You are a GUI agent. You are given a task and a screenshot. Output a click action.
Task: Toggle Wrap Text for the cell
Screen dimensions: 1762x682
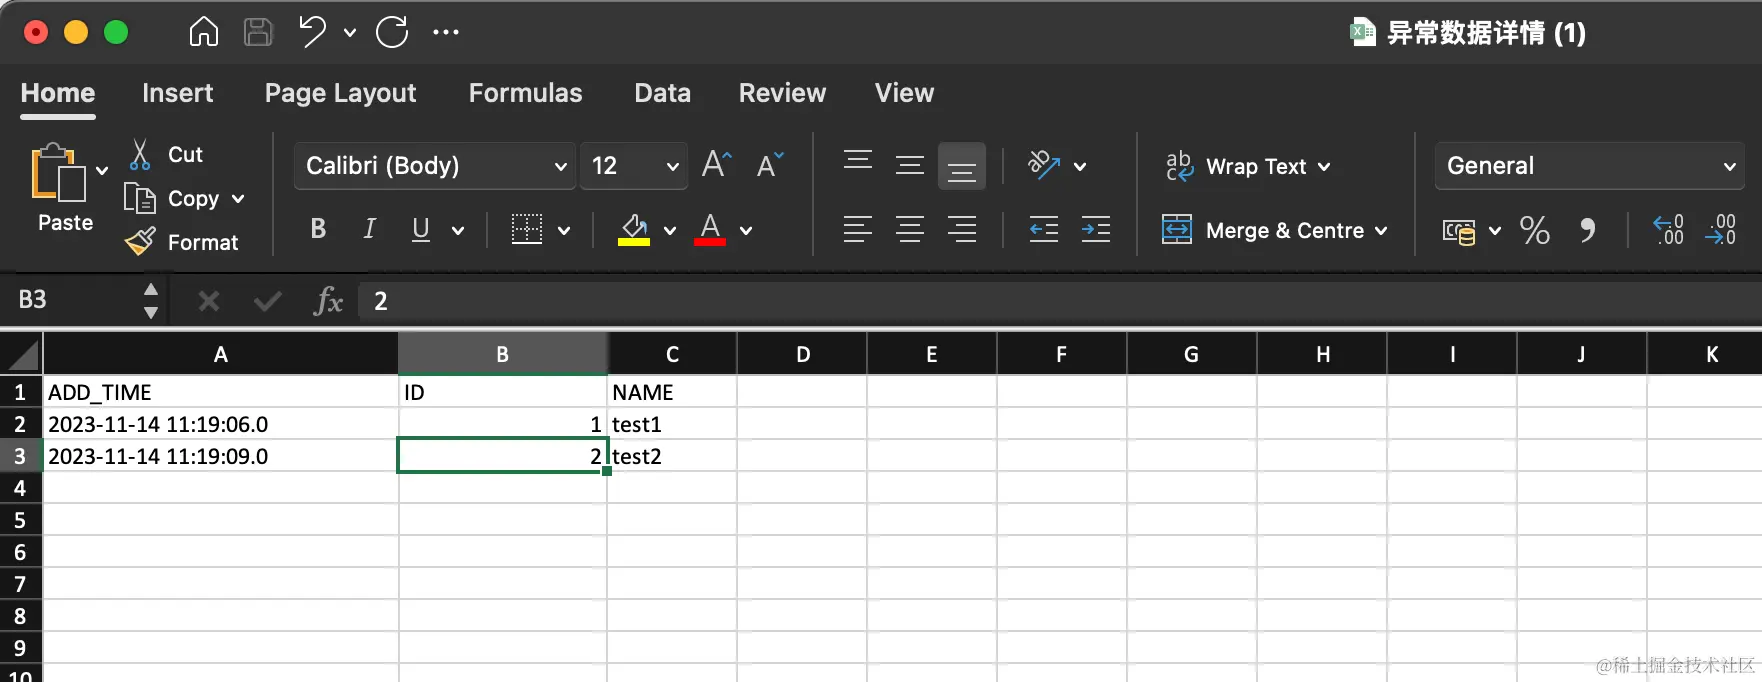1247,166
